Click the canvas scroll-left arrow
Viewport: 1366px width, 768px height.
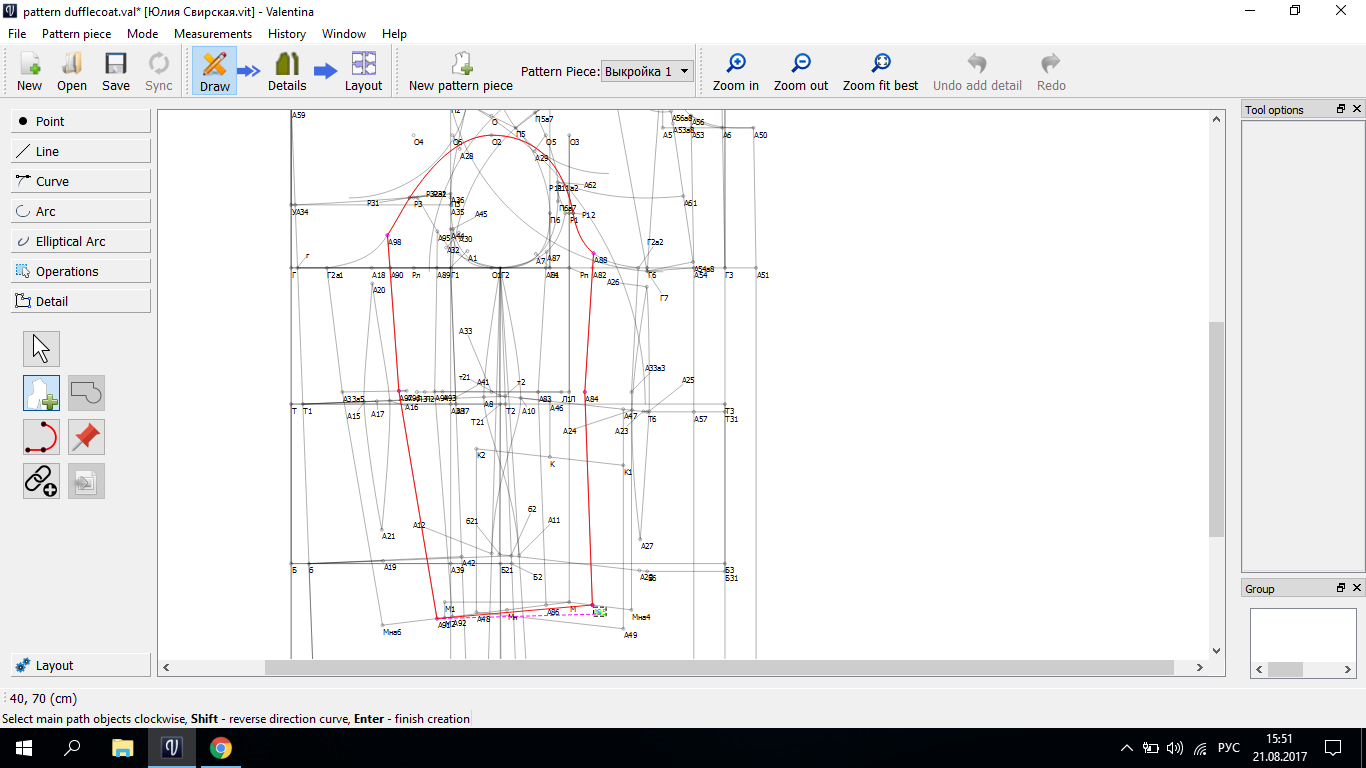click(x=167, y=667)
